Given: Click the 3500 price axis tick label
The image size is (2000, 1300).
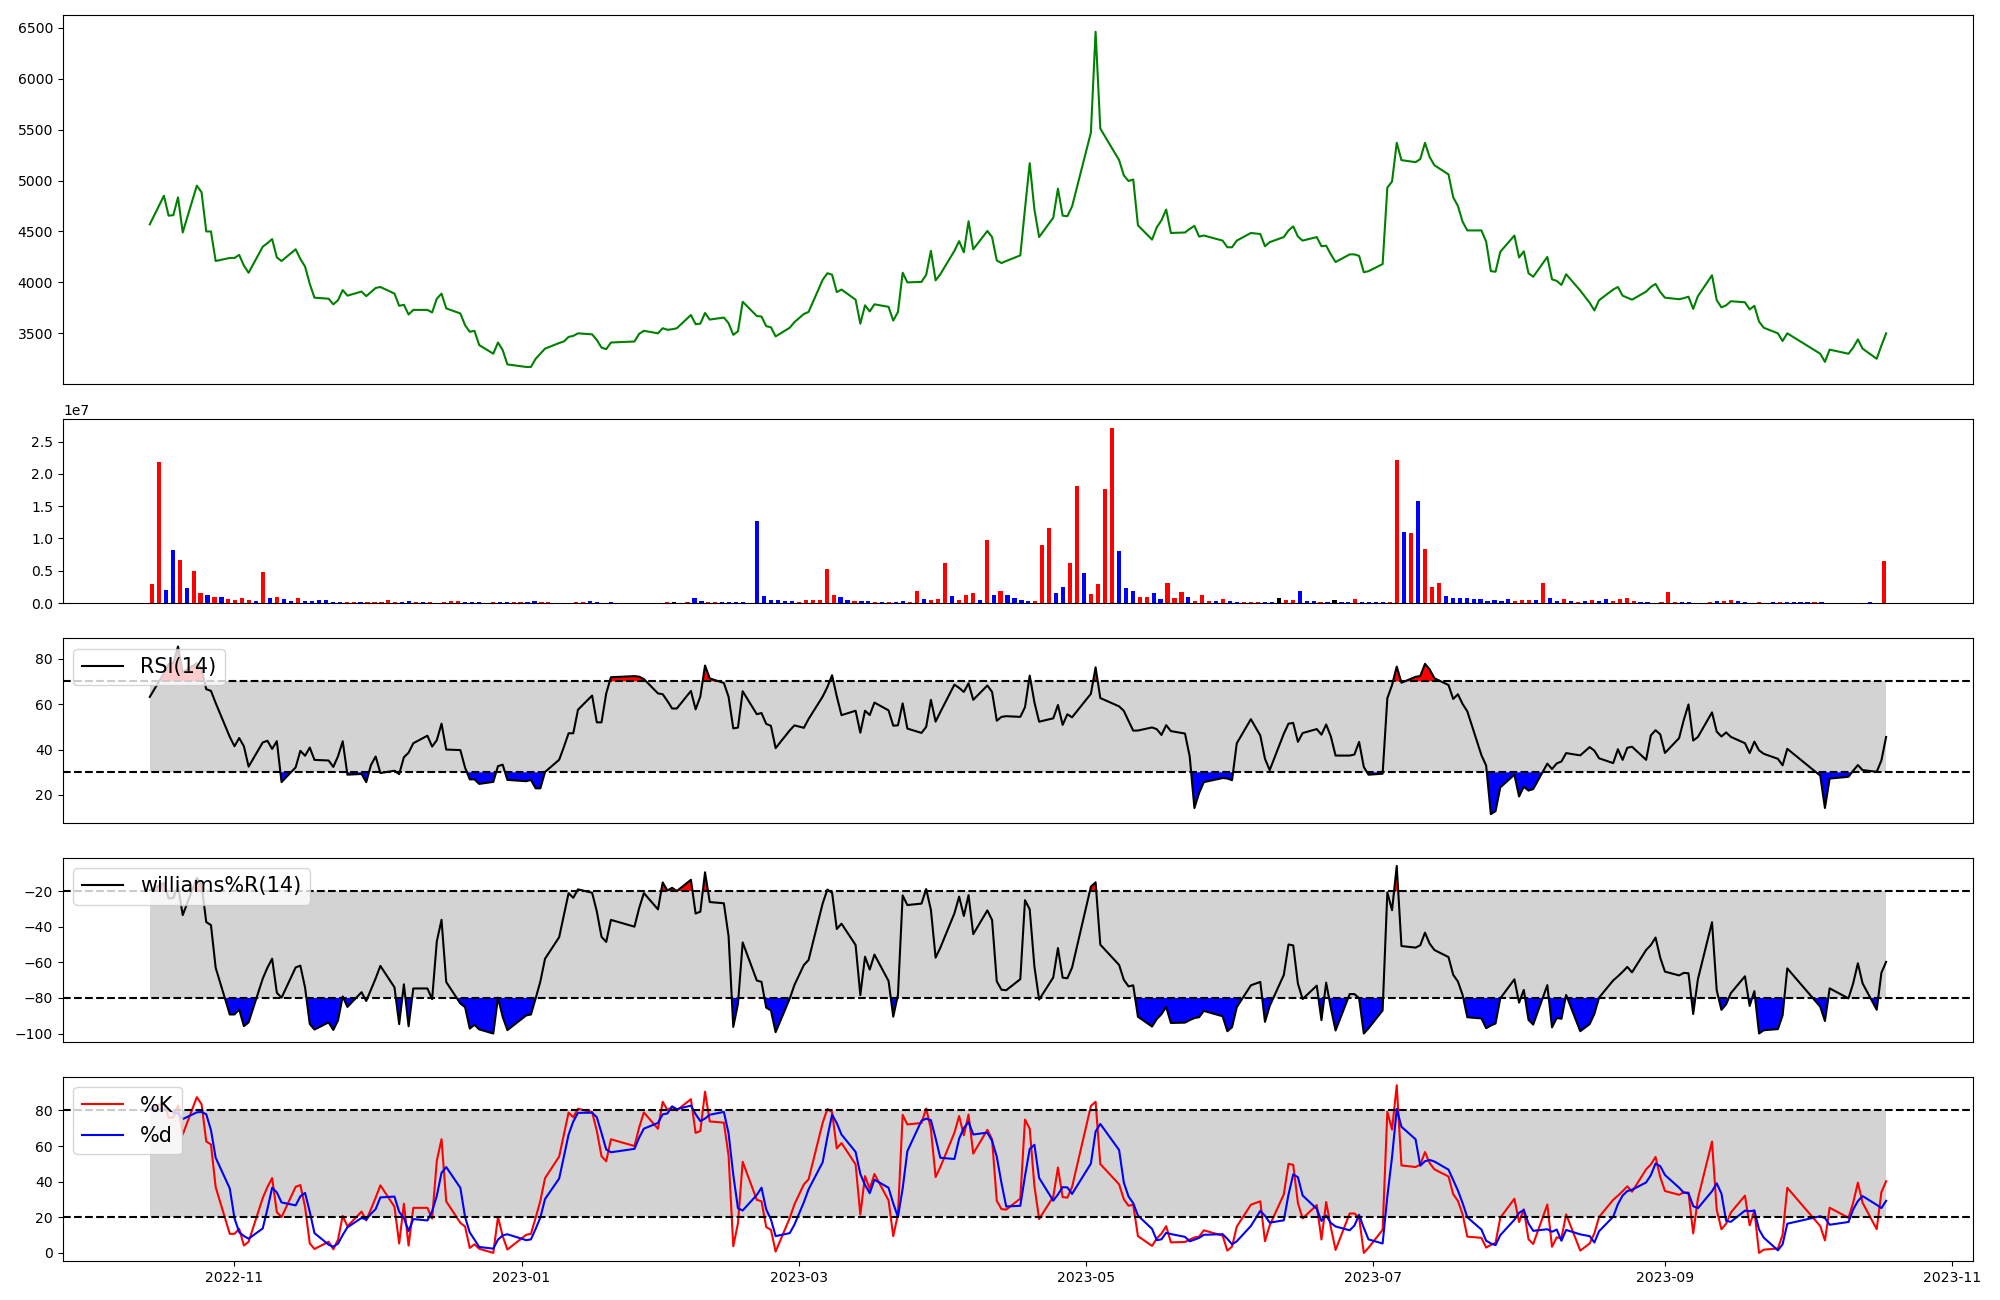Looking at the screenshot, I should 36,334.
